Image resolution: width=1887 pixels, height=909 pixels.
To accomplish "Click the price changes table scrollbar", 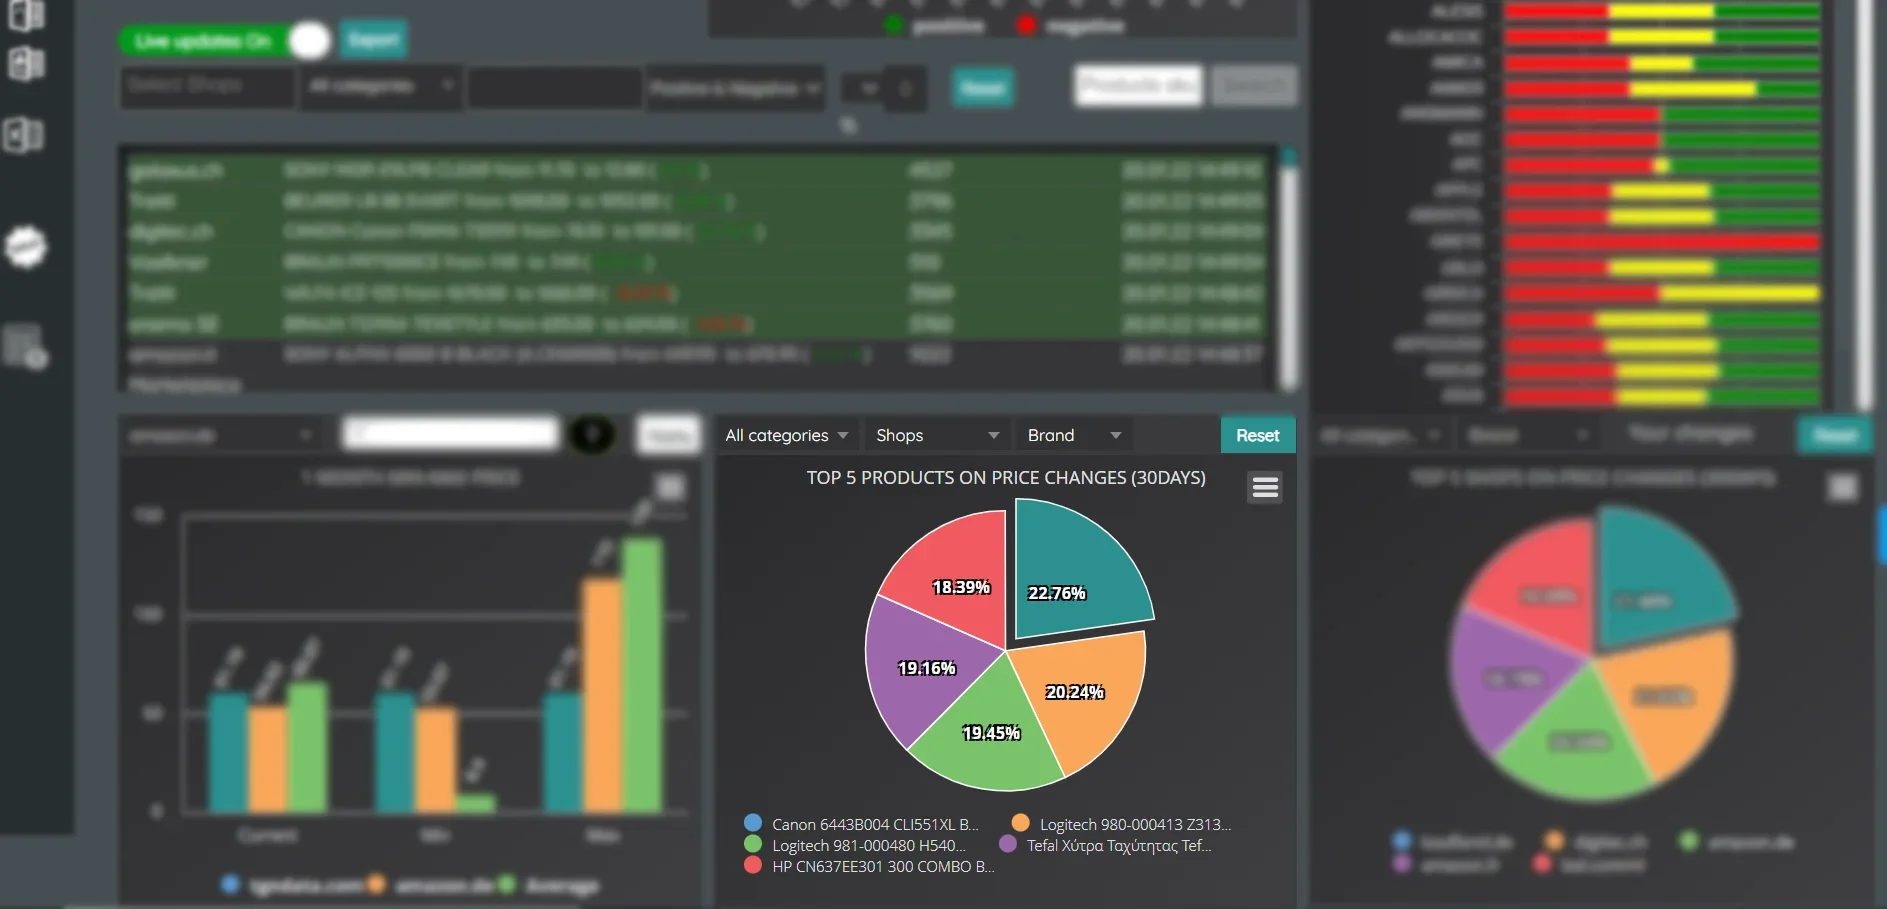I will click(x=1289, y=270).
